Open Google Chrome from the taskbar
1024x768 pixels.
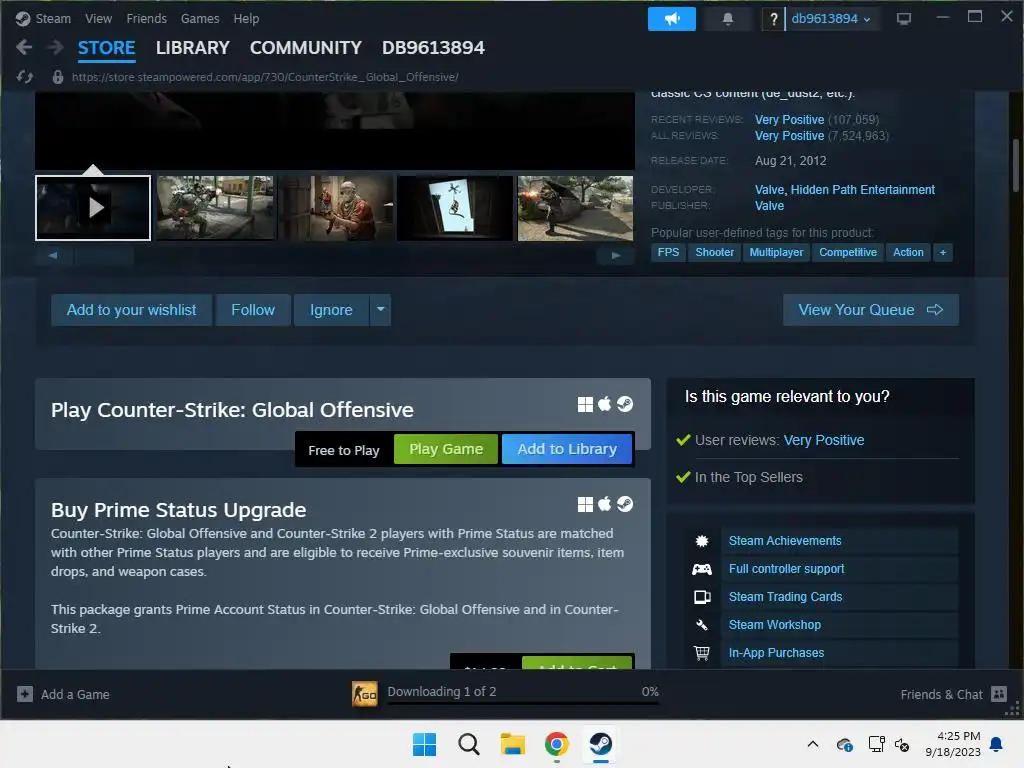pyautogui.click(x=556, y=744)
